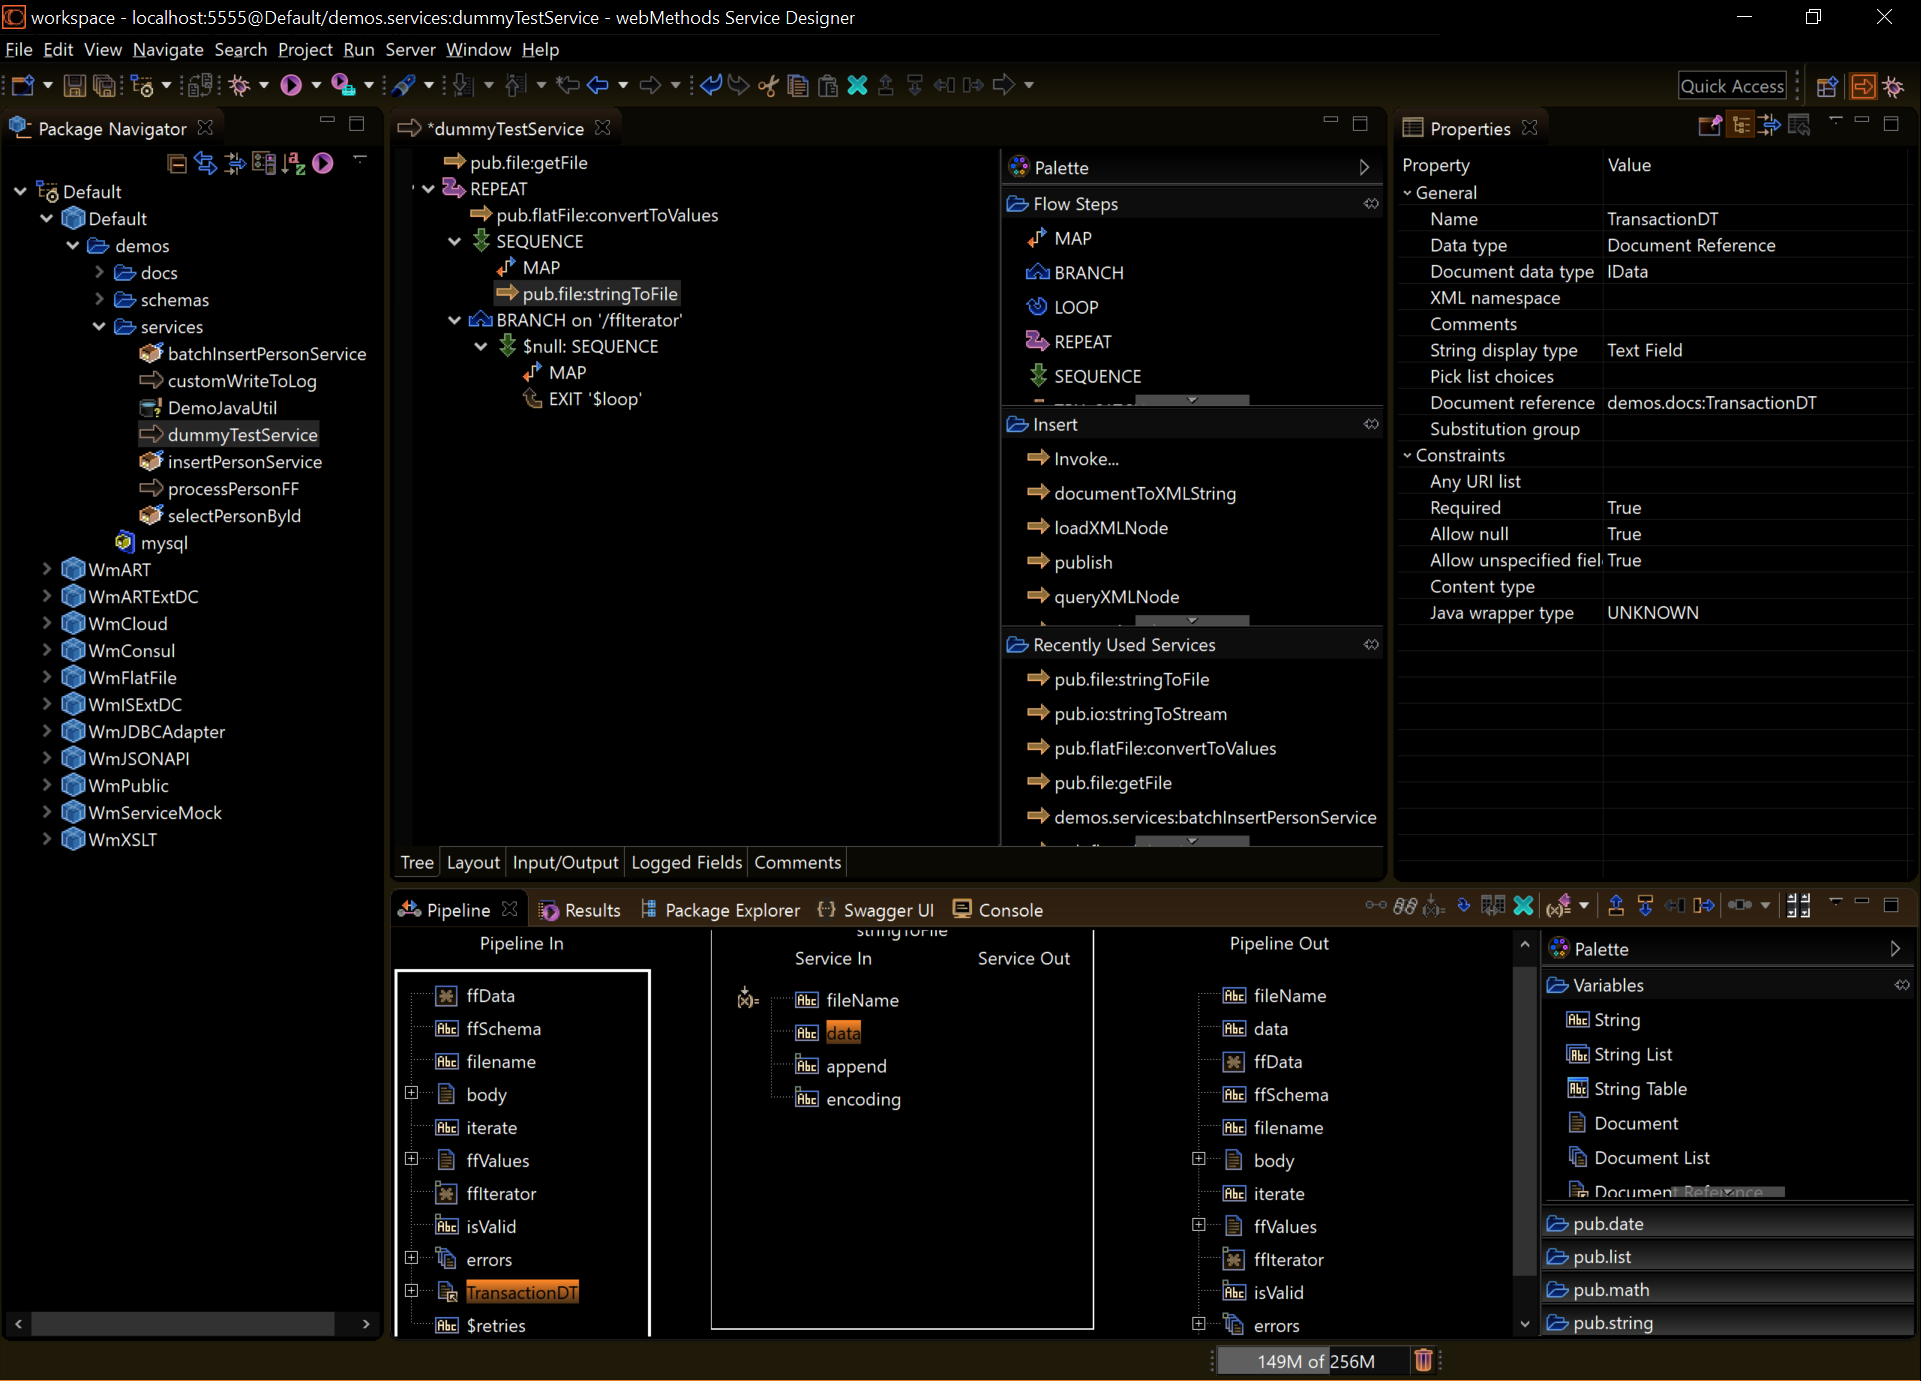Select the Cut scissors icon

click(768, 86)
